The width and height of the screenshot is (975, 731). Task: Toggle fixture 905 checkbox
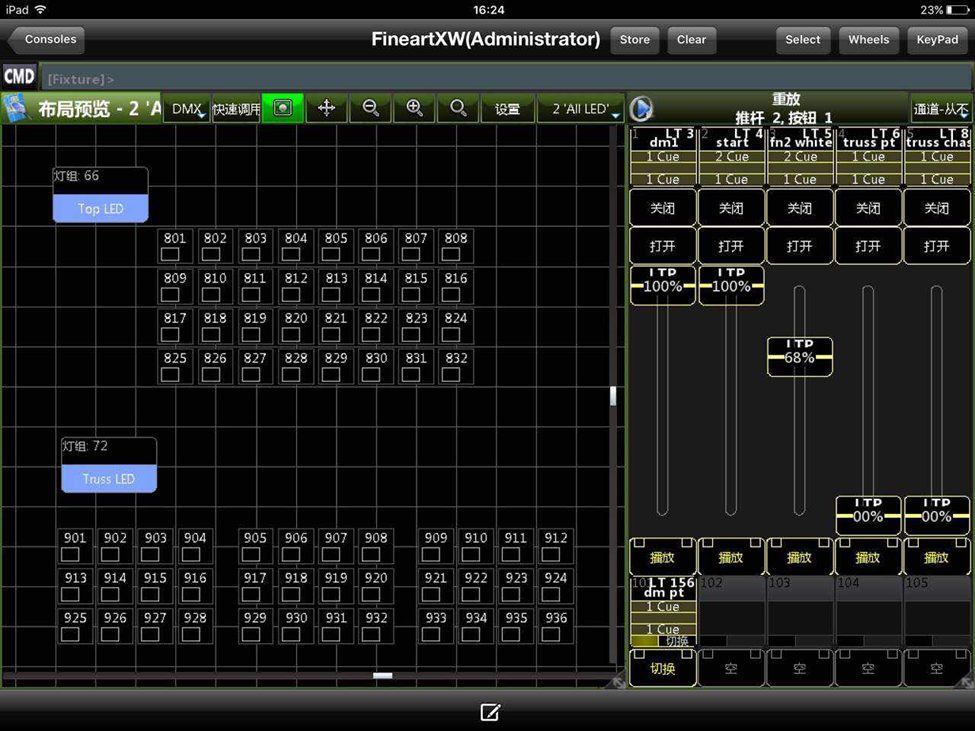[251, 554]
